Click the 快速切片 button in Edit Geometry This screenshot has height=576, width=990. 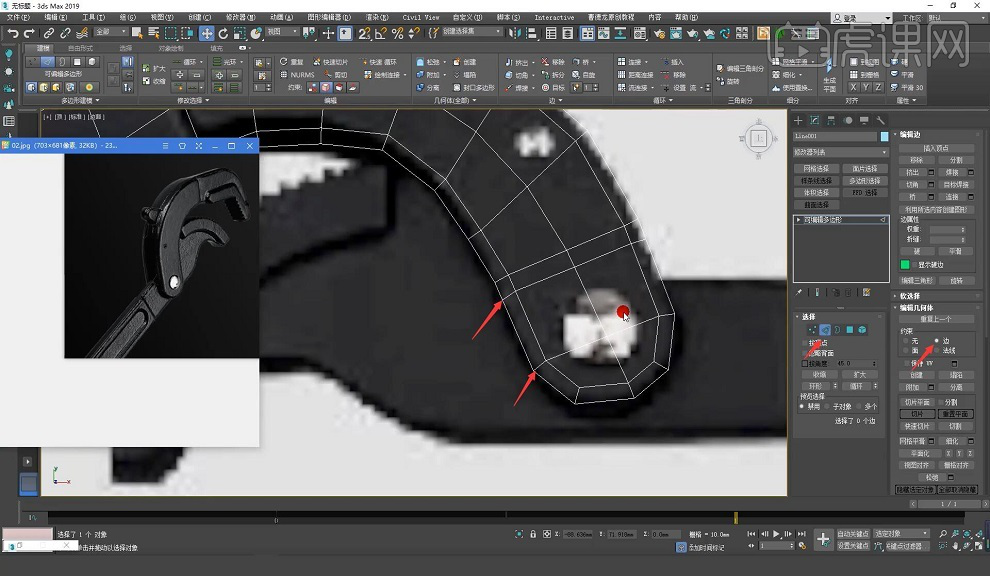click(x=917, y=426)
